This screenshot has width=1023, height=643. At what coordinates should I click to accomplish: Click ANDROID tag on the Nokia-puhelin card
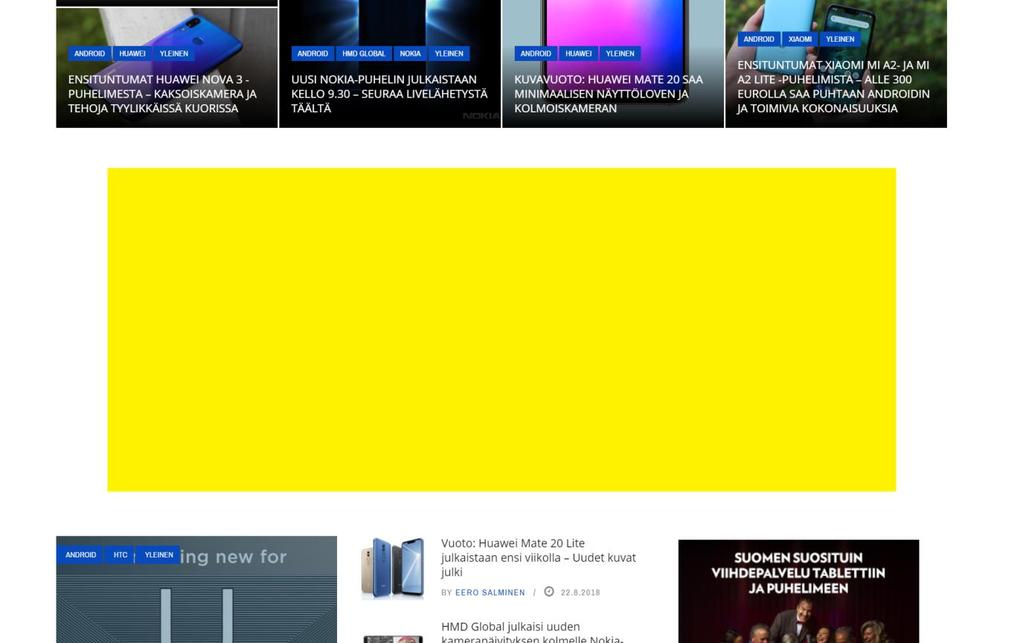click(x=313, y=53)
